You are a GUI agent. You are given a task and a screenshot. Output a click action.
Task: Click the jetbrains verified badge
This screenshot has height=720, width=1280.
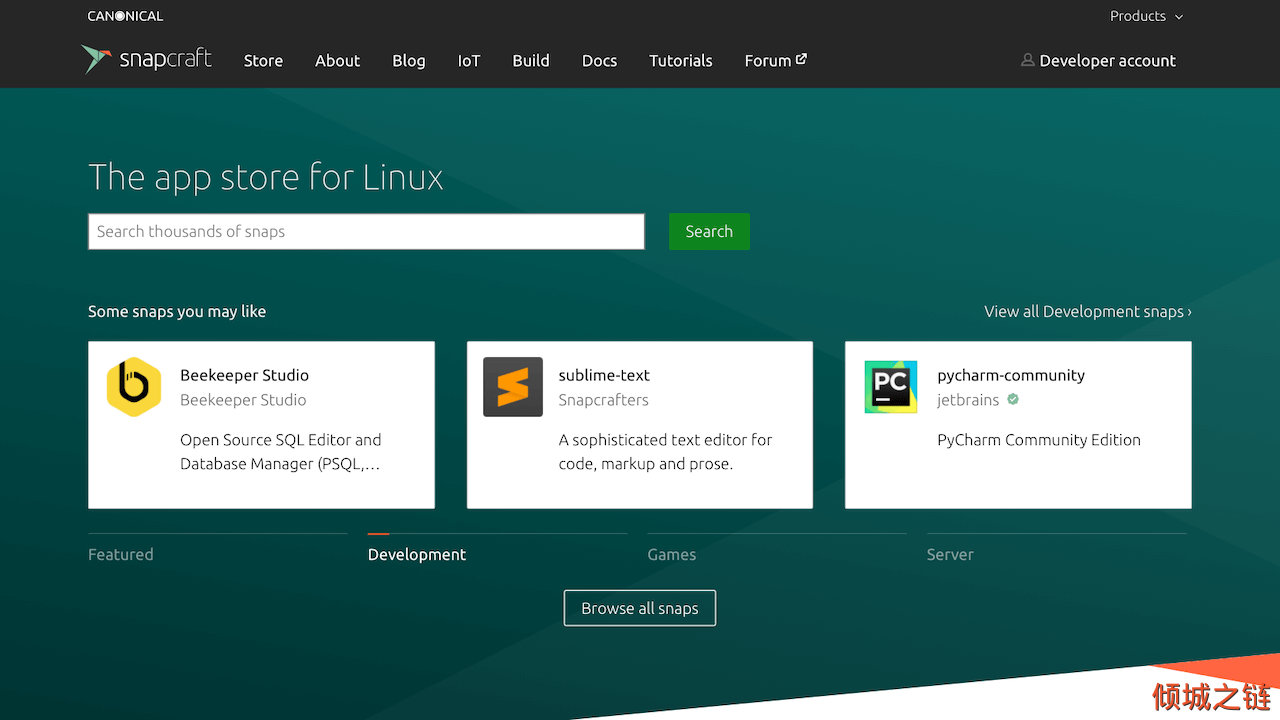coord(1013,399)
